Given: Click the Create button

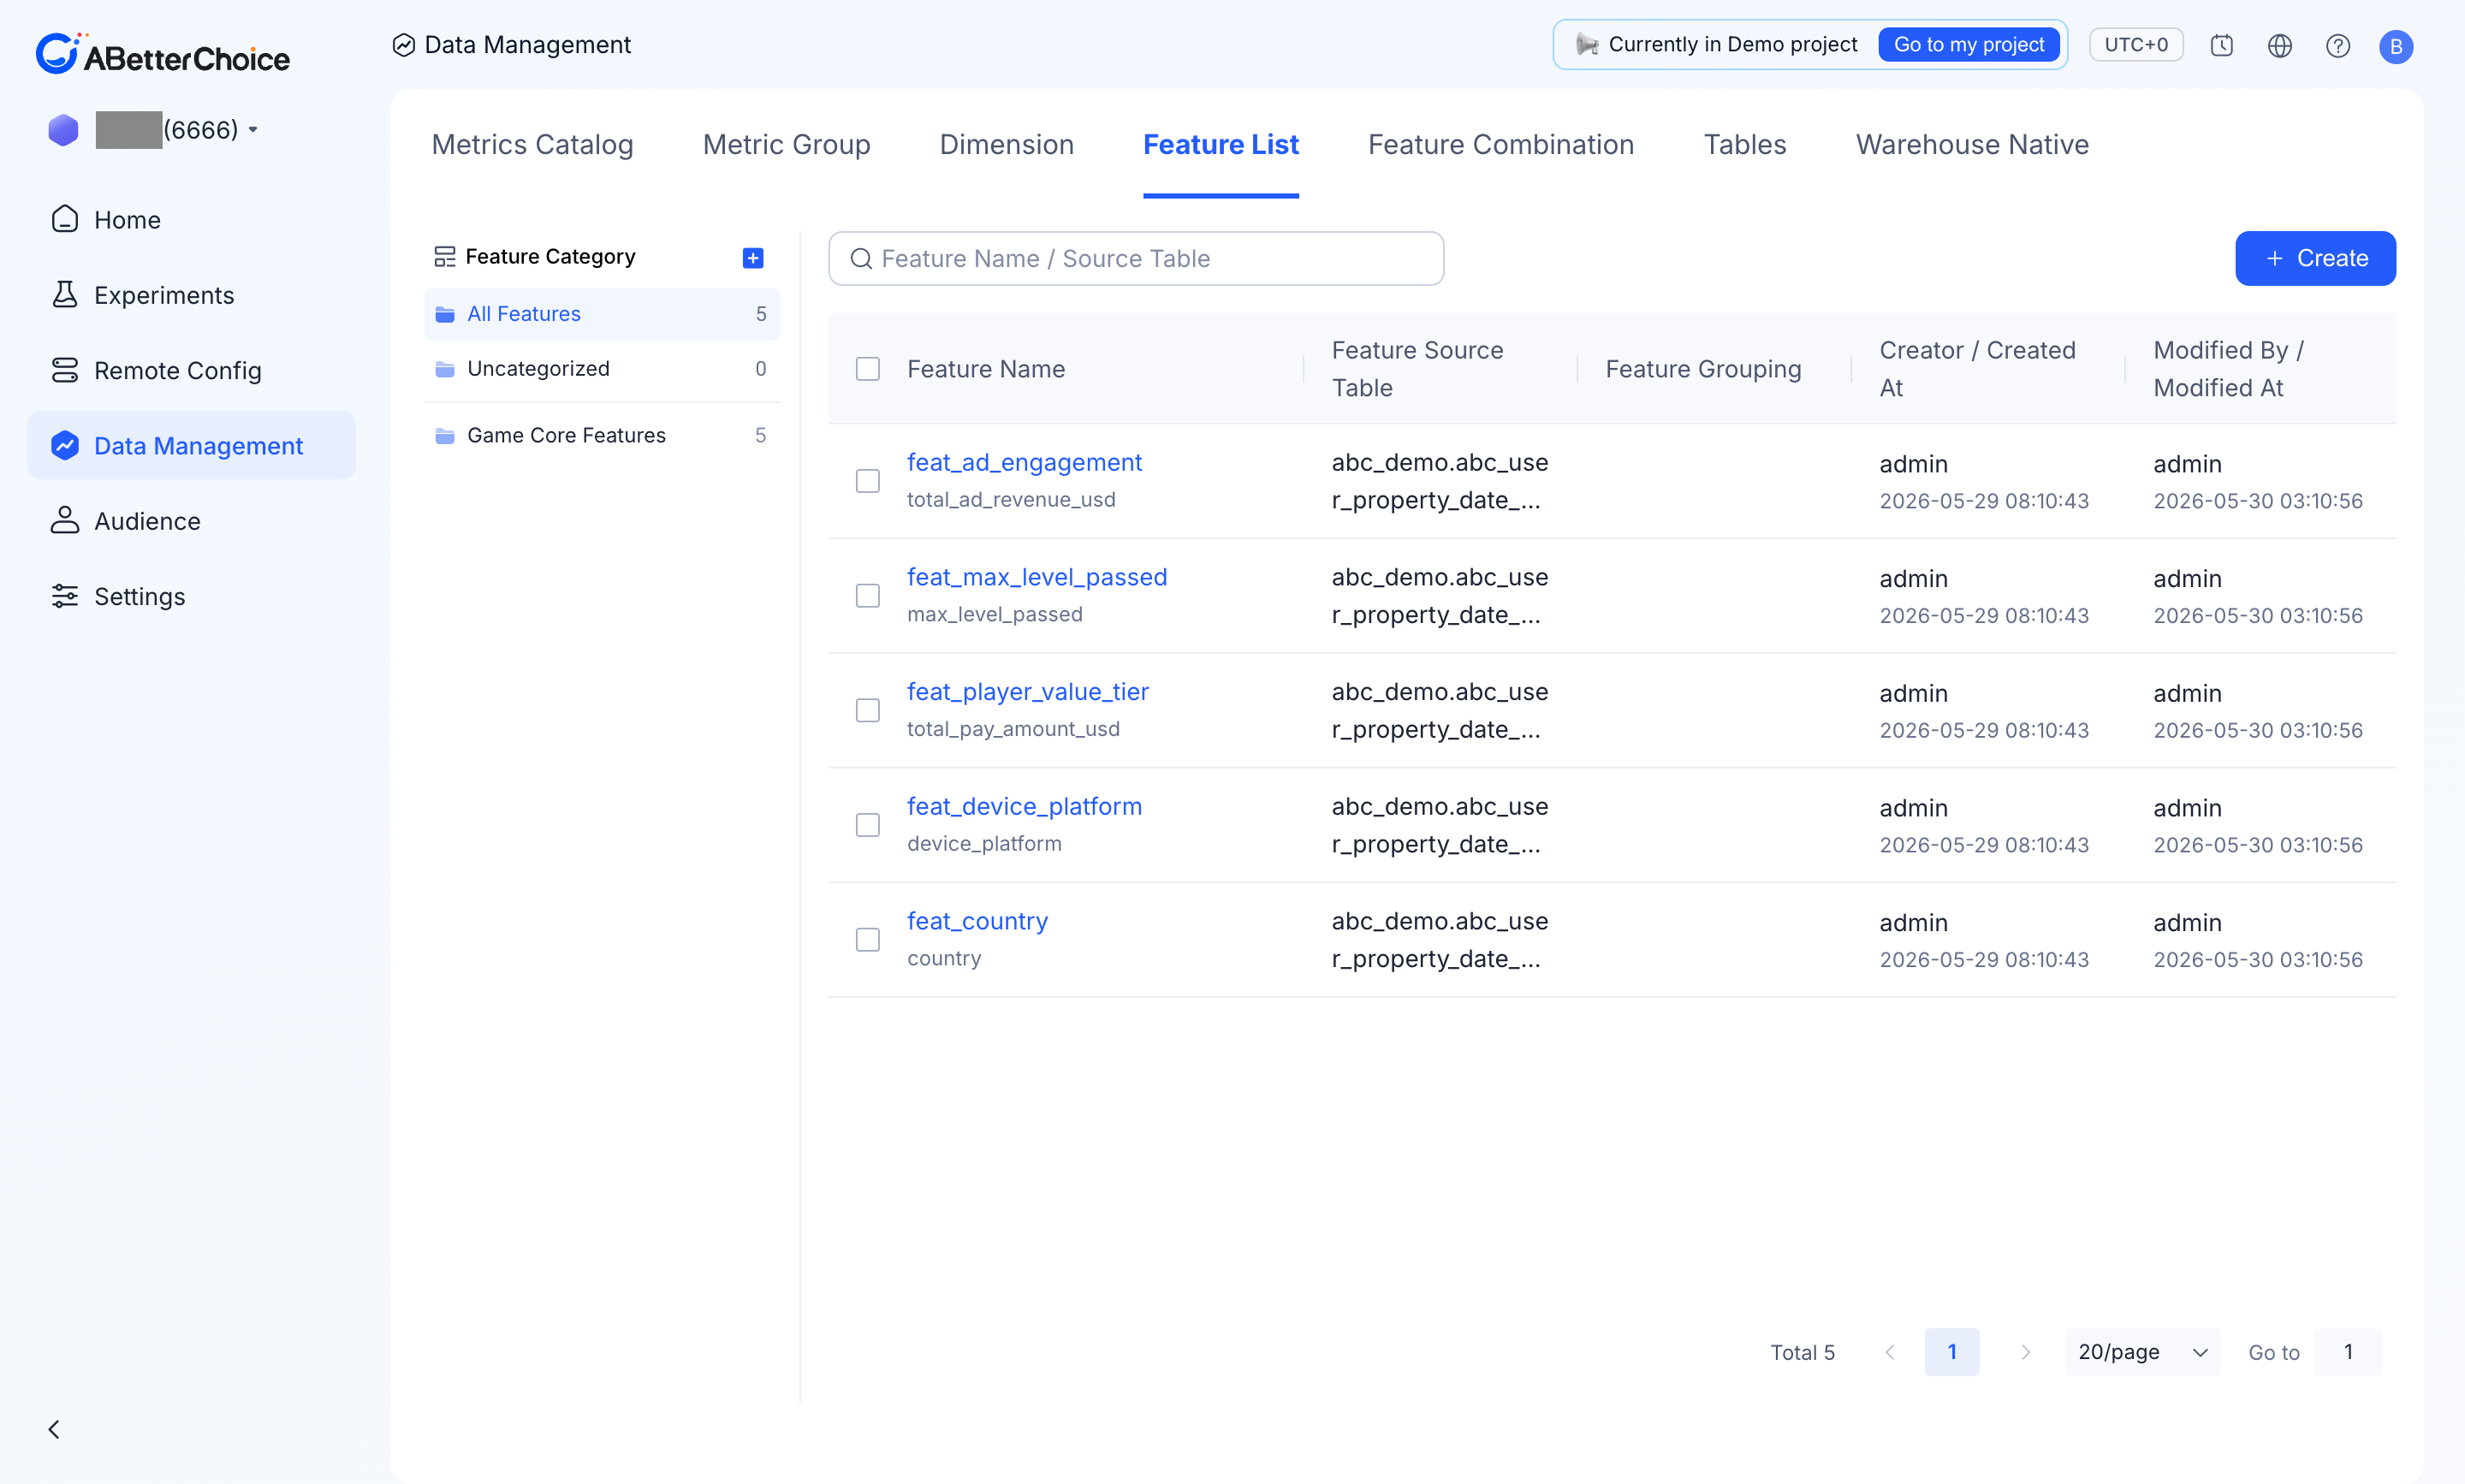Looking at the screenshot, I should [2315, 259].
